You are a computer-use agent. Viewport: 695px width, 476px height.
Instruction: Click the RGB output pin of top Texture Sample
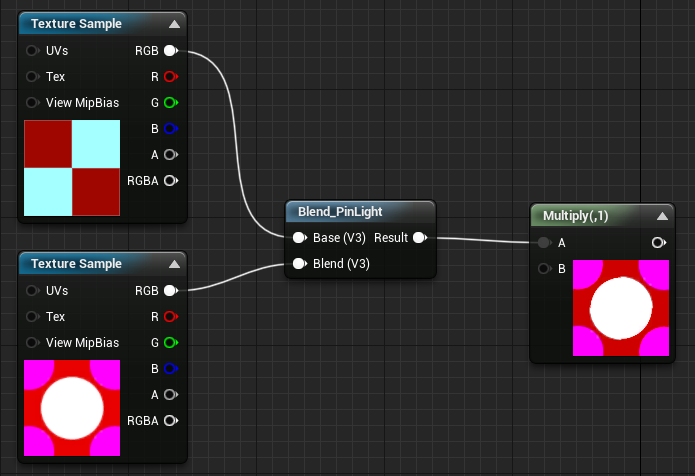pos(171,51)
